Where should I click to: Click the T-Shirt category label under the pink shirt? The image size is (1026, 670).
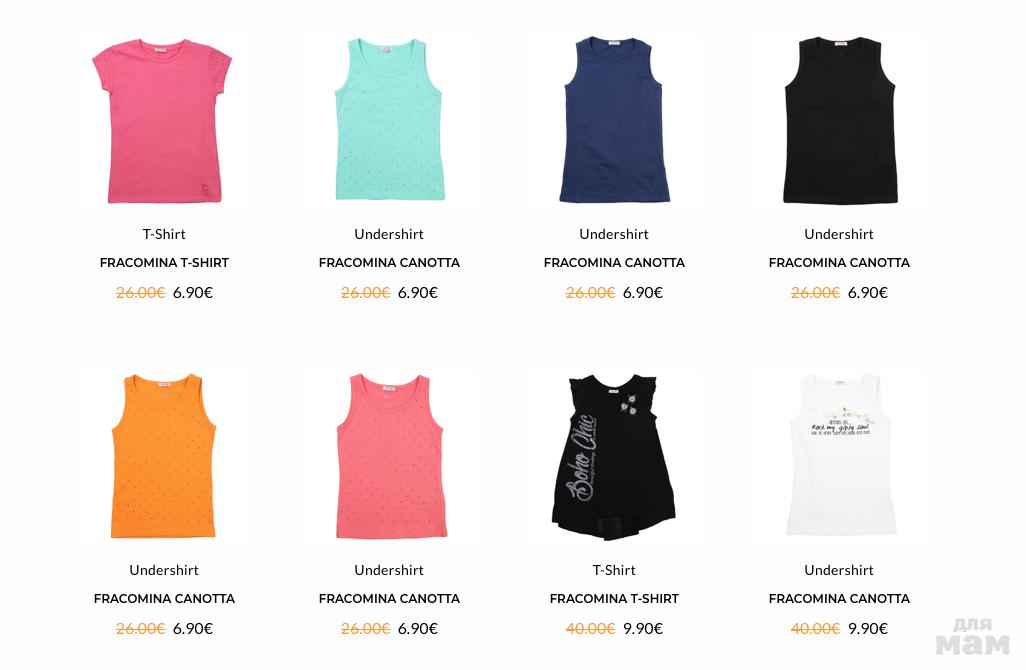(x=164, y=234)
